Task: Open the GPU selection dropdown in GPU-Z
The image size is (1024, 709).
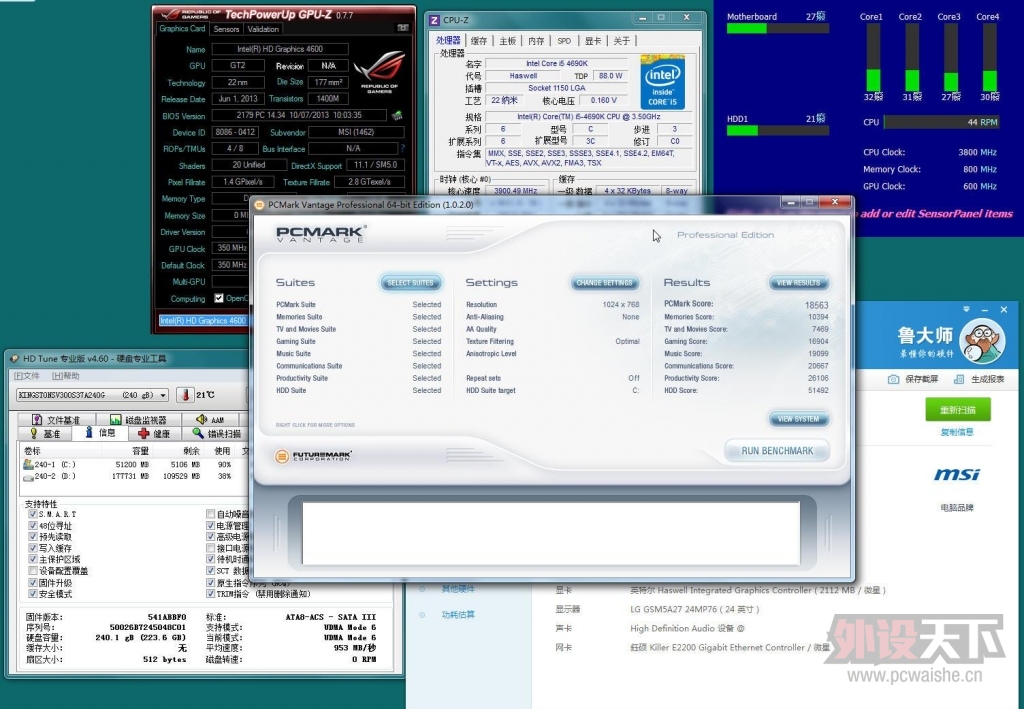Action: 203,321
